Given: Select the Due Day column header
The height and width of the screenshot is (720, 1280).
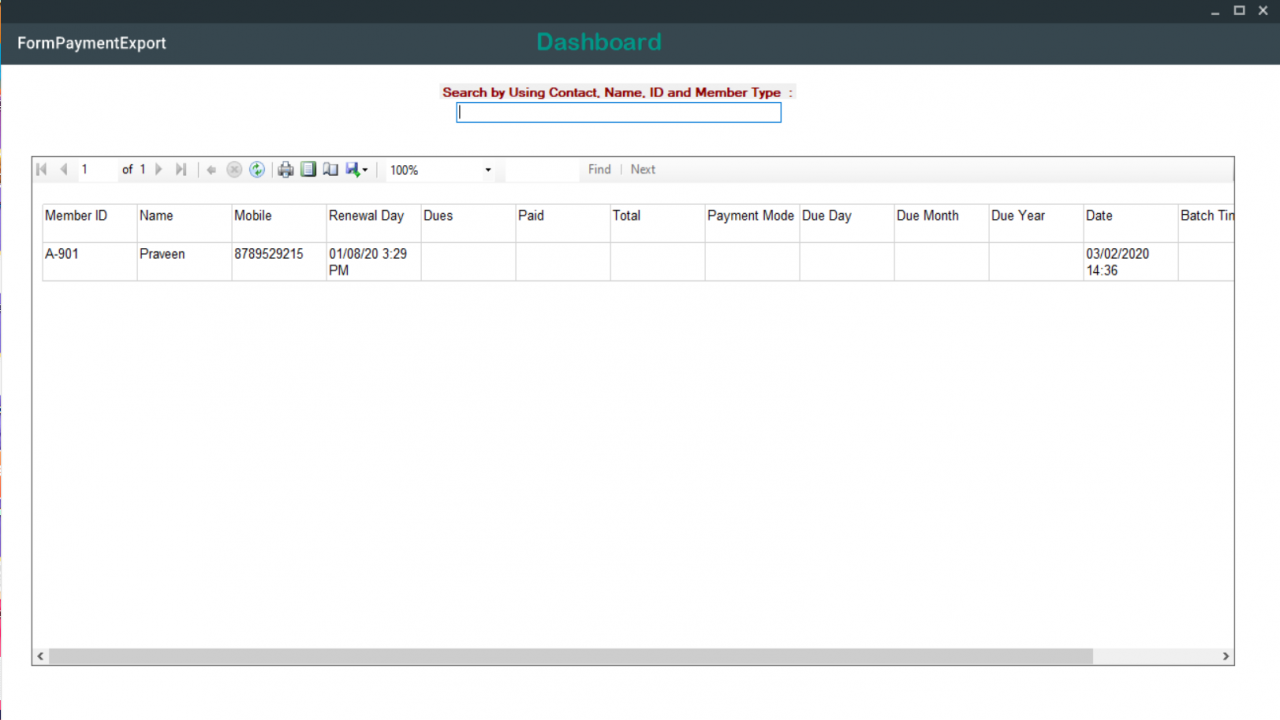Looking at the screenshot, I should point(847,223).
